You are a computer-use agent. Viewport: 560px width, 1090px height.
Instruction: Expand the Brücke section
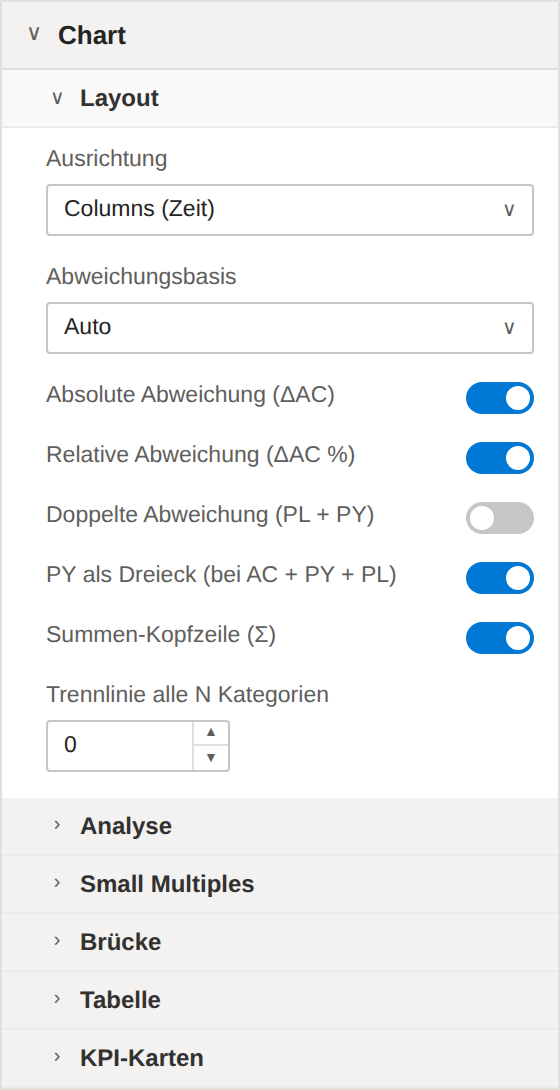pos(280,942)
